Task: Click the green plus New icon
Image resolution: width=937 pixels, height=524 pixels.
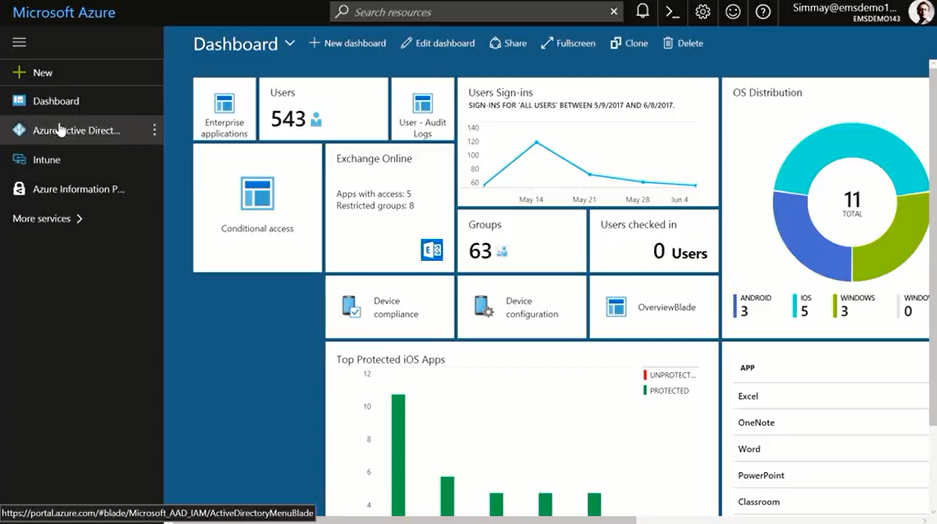Action: [19, 72]
